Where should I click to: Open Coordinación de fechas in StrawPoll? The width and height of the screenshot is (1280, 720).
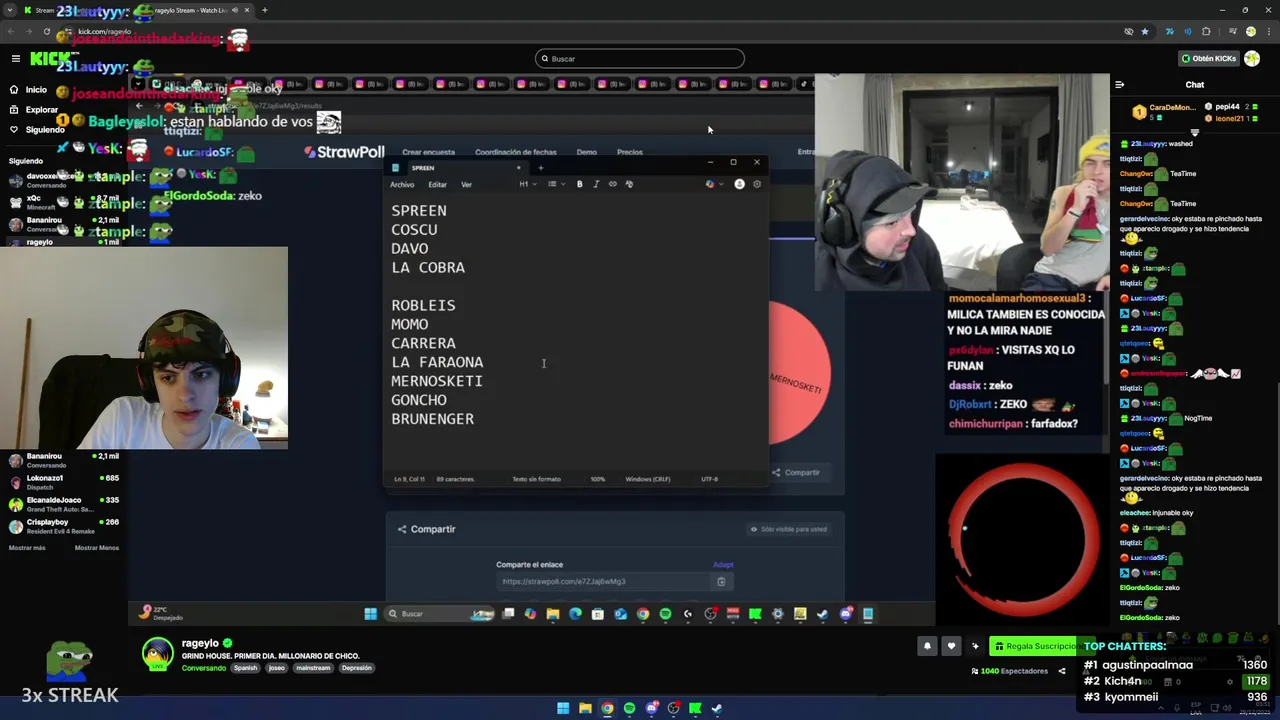pos(516,152)
